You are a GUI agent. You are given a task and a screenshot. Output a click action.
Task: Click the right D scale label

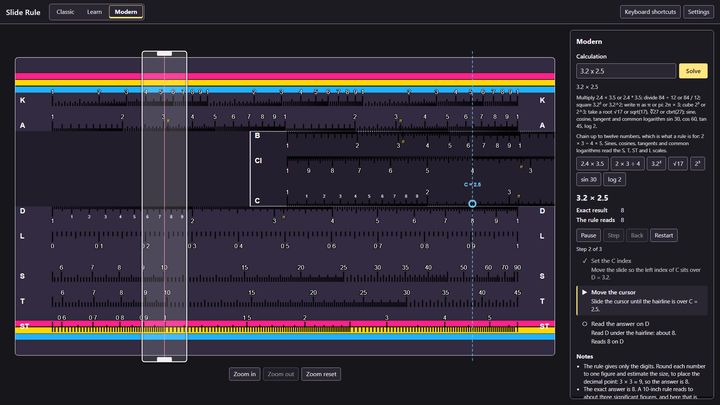pyautogui.click(x=542, y=211)
